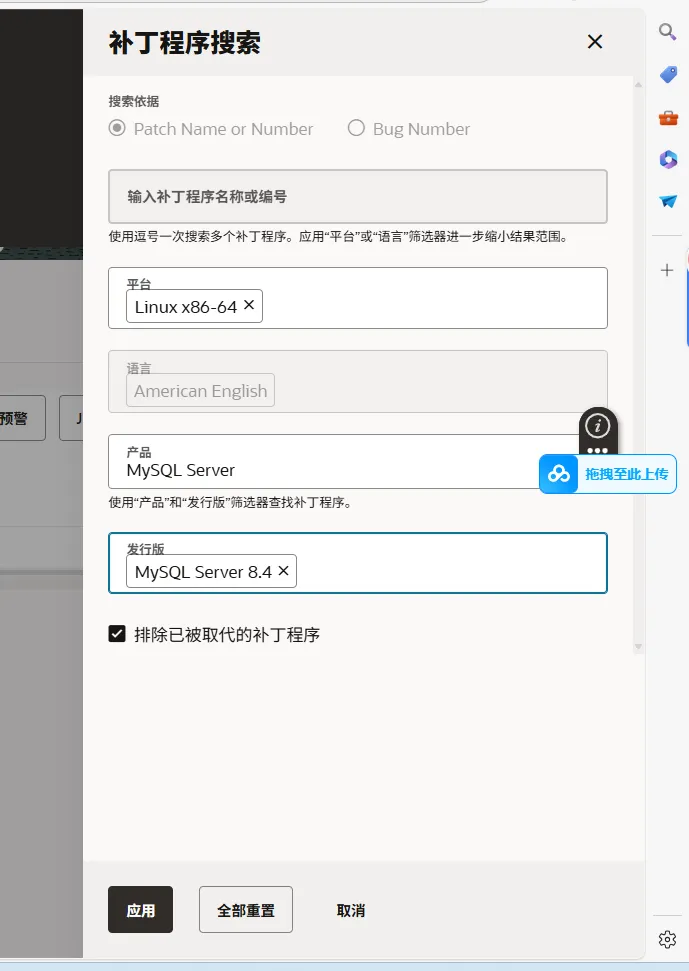The image size is (689, 971).
Task: Click the MySQL Server 8.4 chip text
Action: [203, 572]
